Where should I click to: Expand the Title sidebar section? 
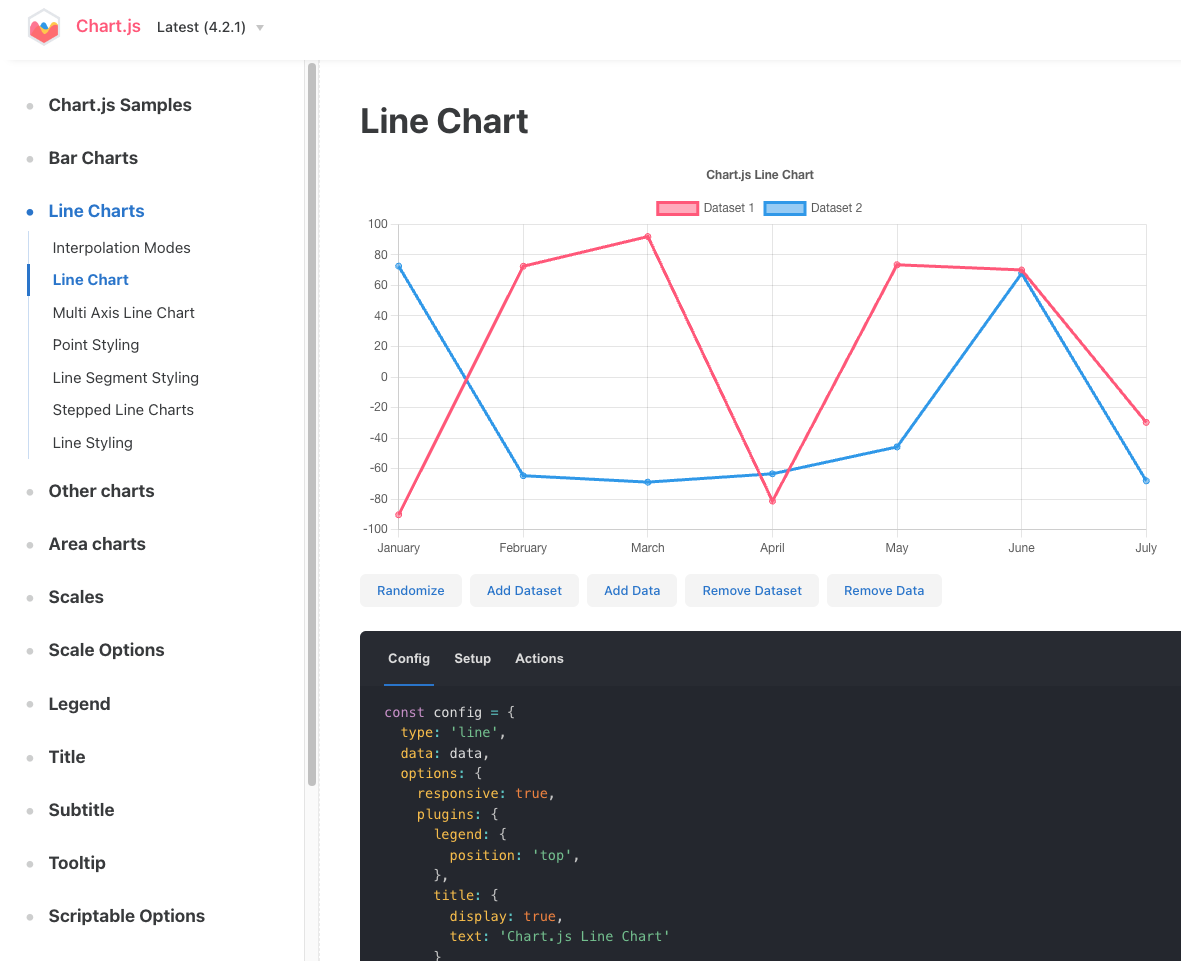[67, 757]
